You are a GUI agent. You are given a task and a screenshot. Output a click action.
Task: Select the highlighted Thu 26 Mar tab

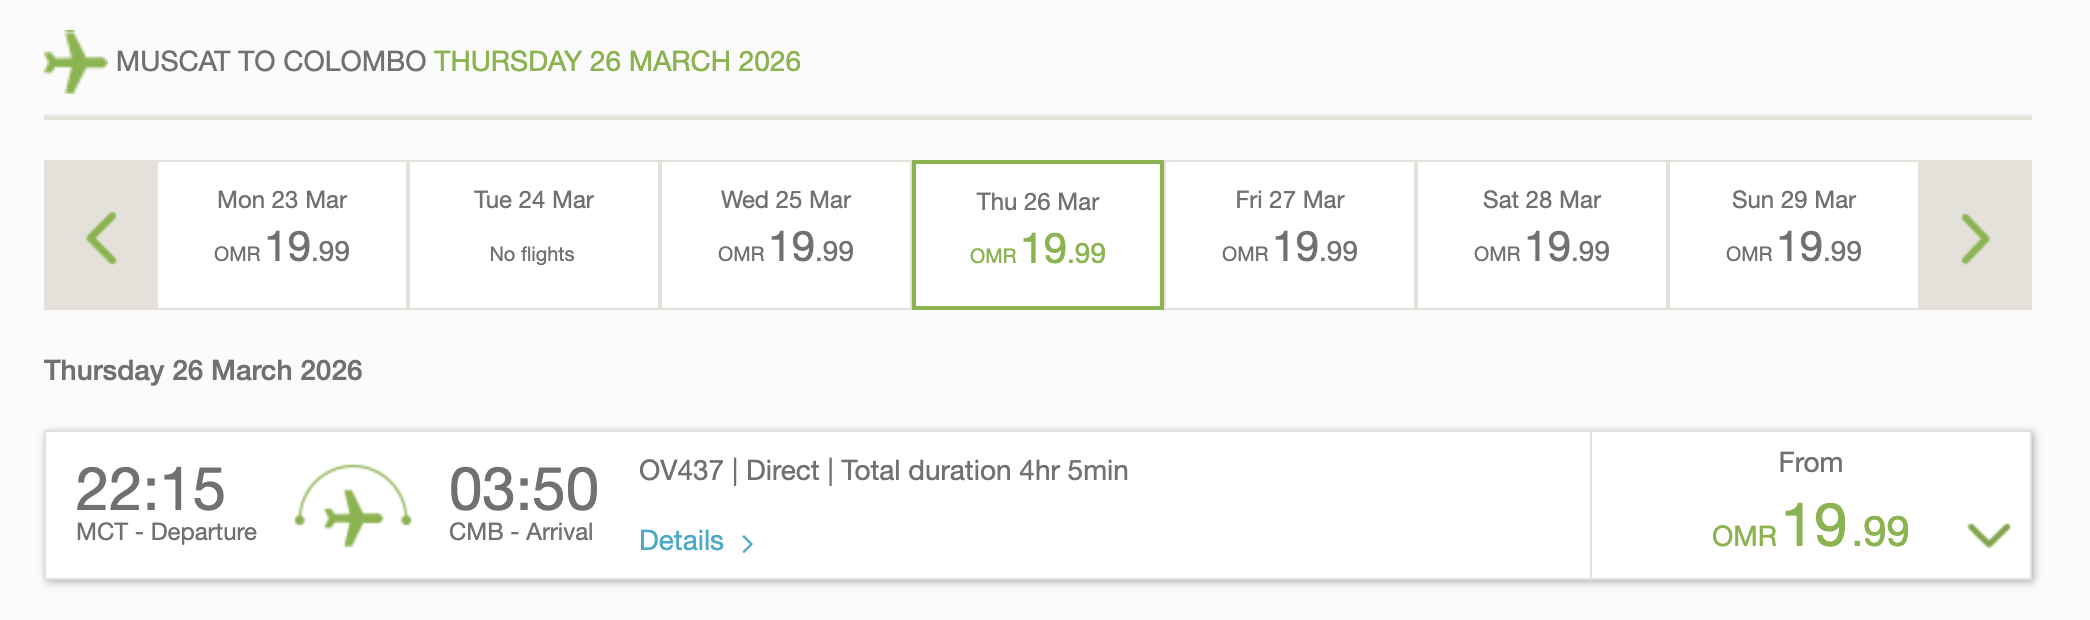[x=1038, y=235]
